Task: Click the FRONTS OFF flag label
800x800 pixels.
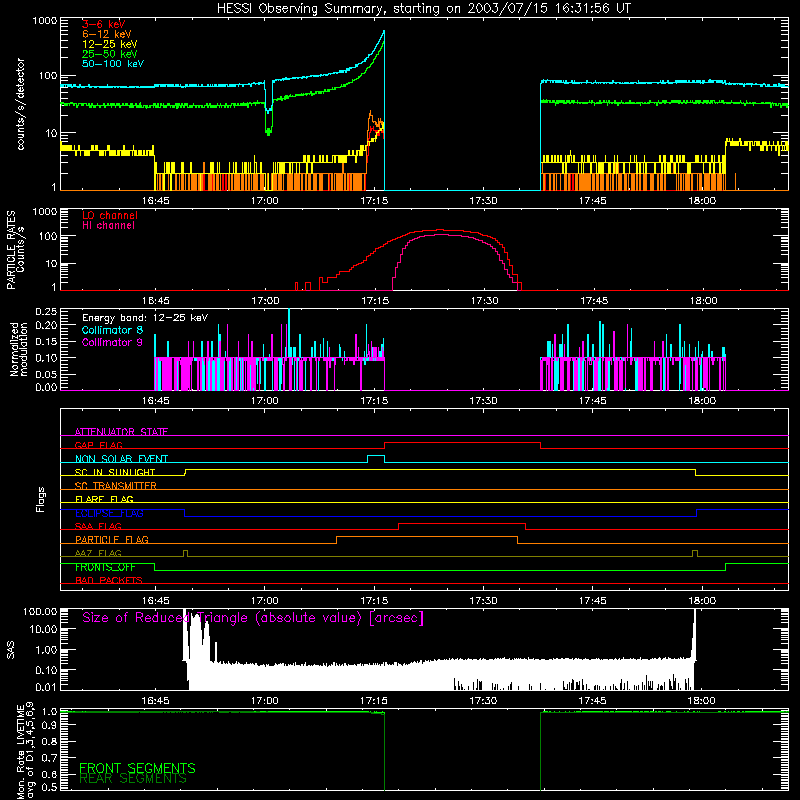Action: point(105,567)
